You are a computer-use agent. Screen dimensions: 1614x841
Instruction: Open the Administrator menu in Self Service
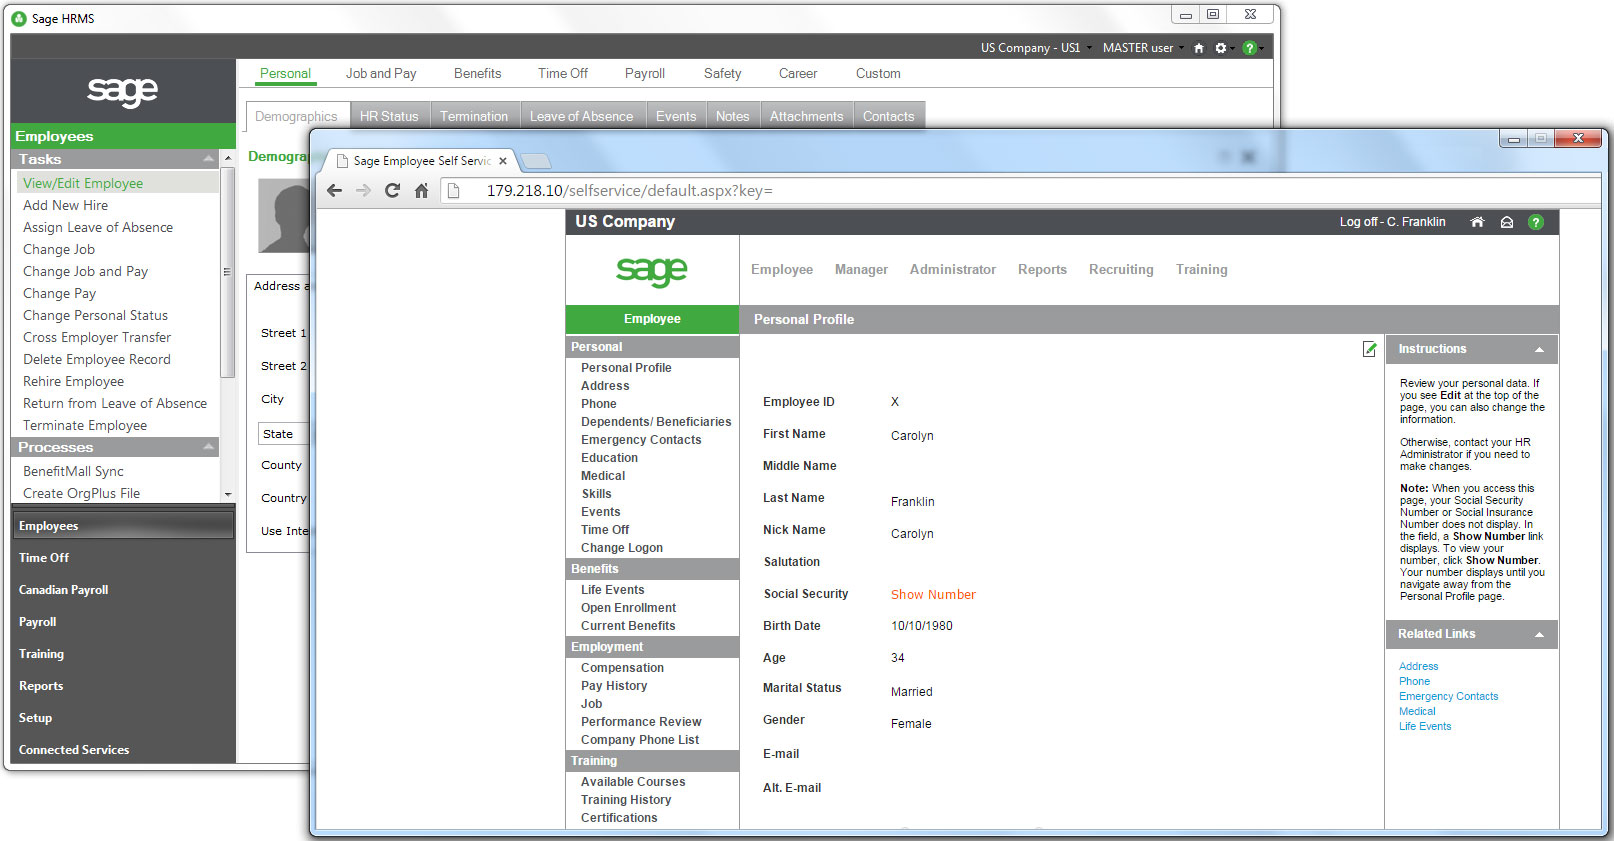(x=953, y=269)
